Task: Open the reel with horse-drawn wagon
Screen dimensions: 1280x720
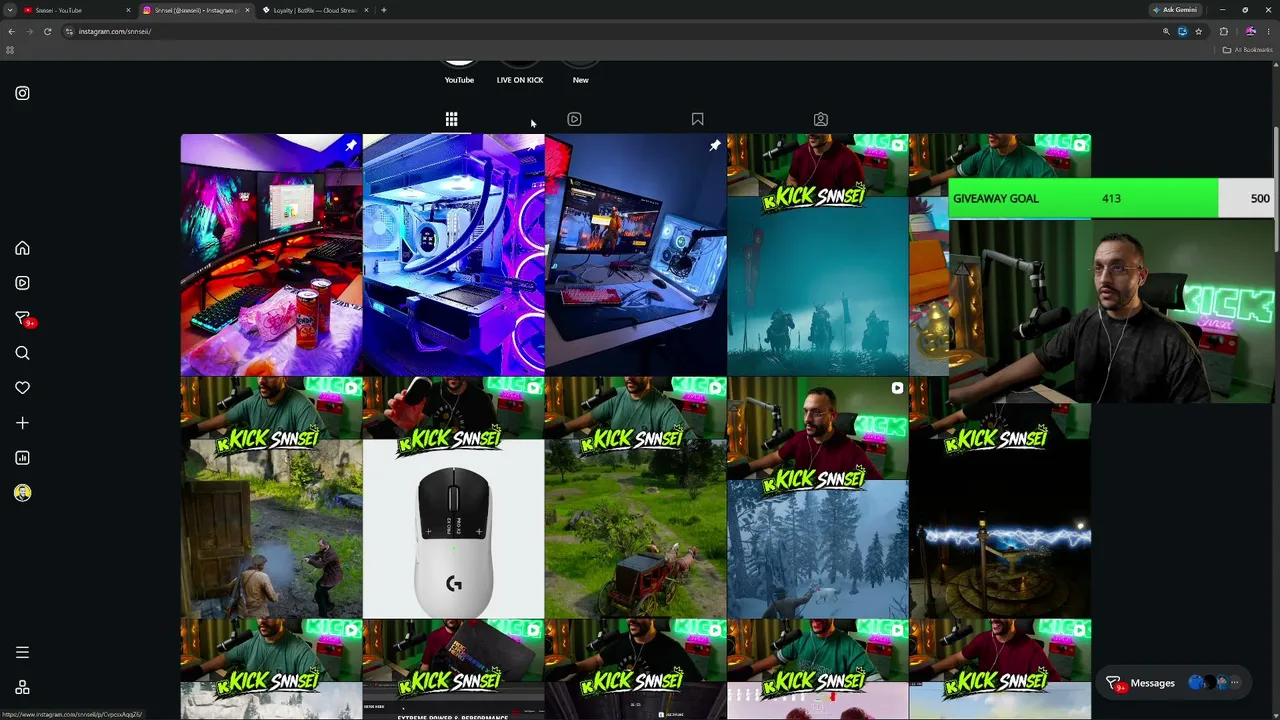Action: [636, 498]
